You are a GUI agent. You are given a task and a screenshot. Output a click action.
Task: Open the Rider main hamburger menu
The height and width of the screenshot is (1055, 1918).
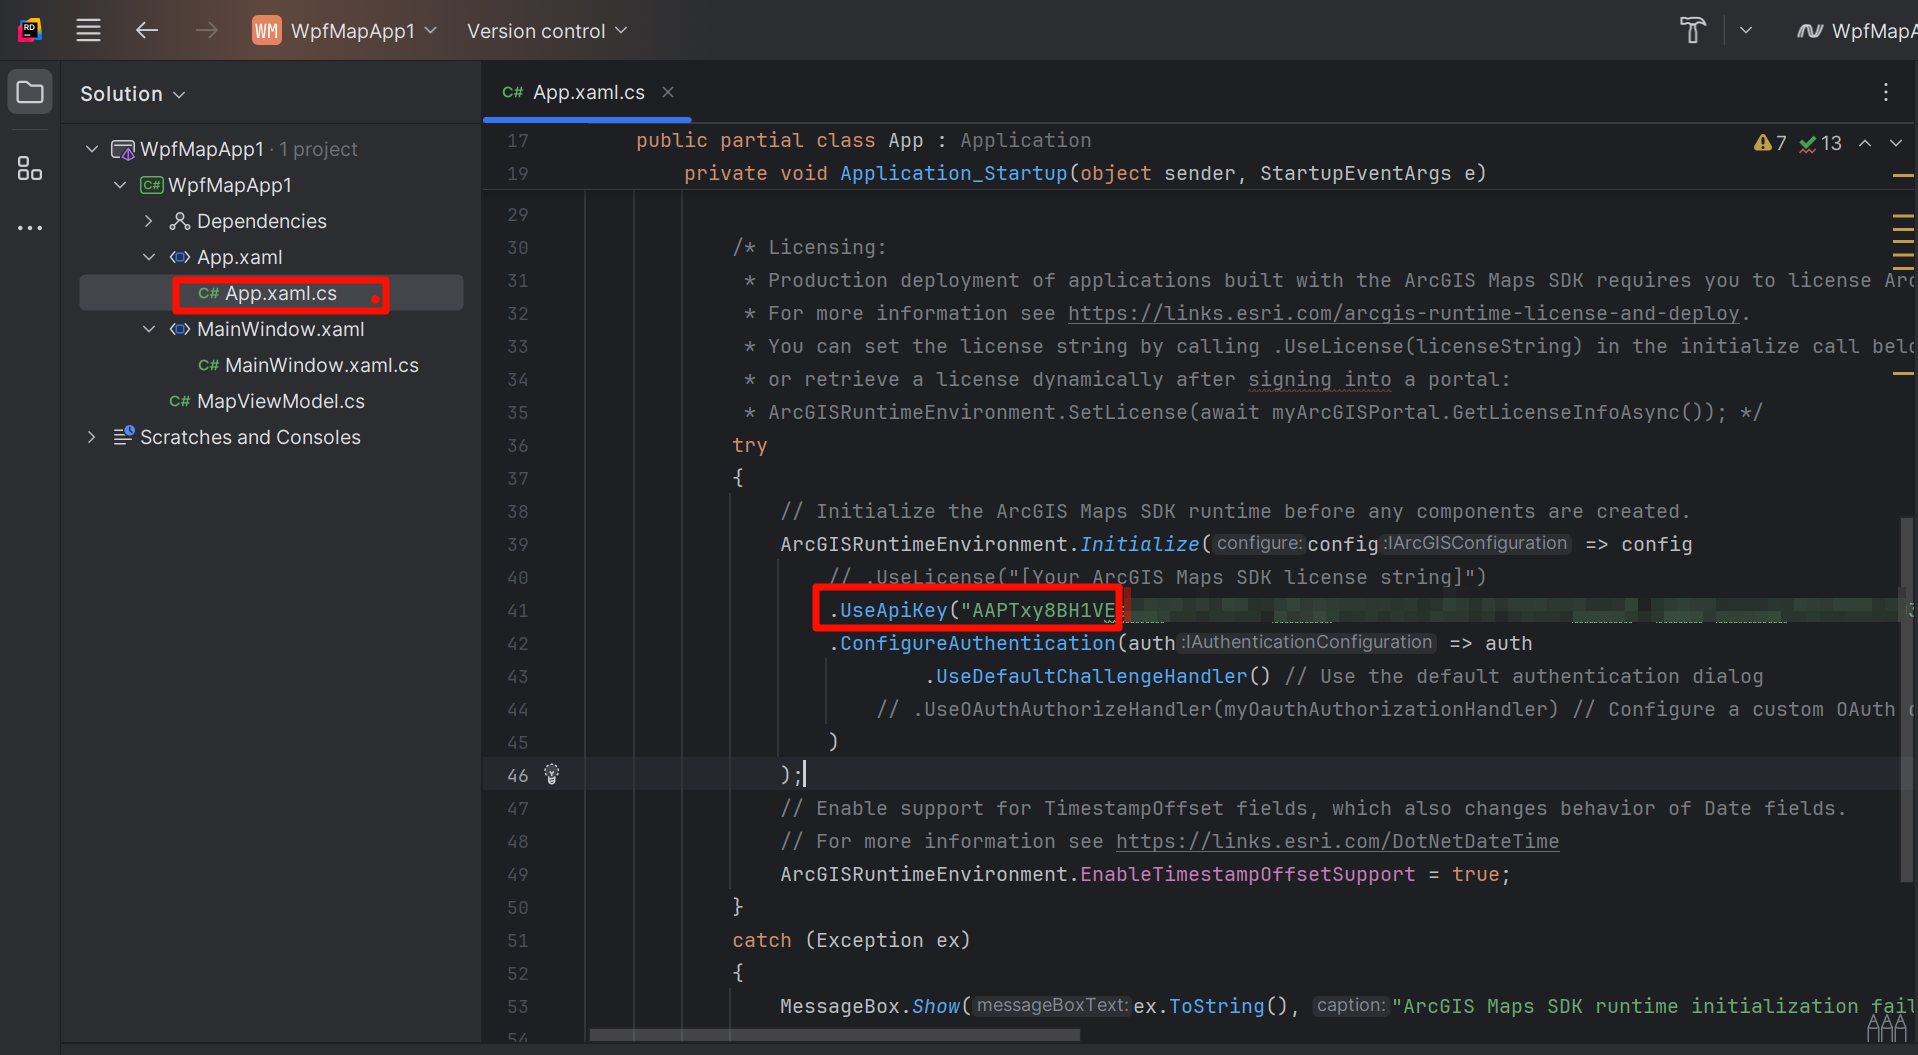(x=88, y=30)
